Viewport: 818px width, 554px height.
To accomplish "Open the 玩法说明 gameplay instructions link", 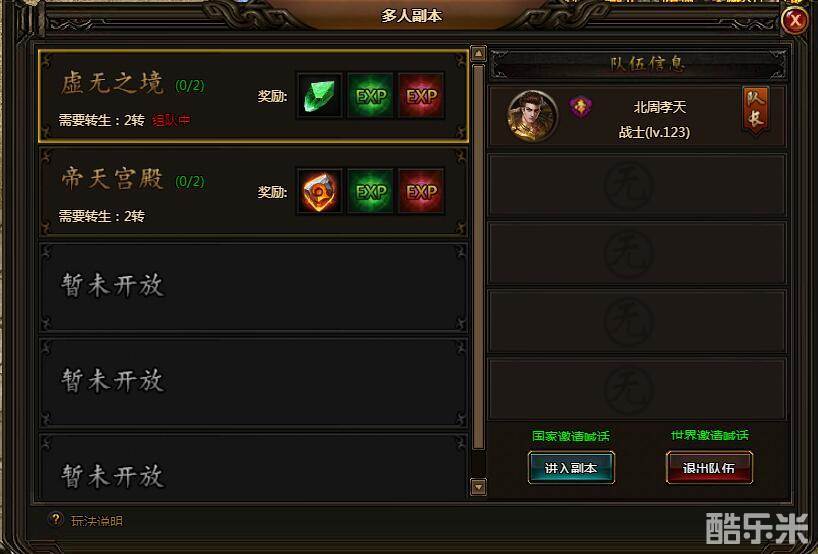I will click(x=97, y=521).
